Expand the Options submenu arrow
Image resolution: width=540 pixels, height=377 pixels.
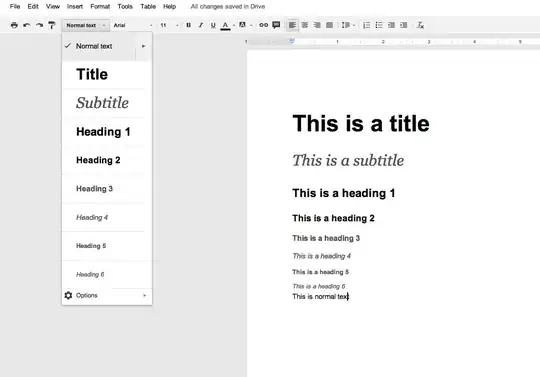[145, 295]
